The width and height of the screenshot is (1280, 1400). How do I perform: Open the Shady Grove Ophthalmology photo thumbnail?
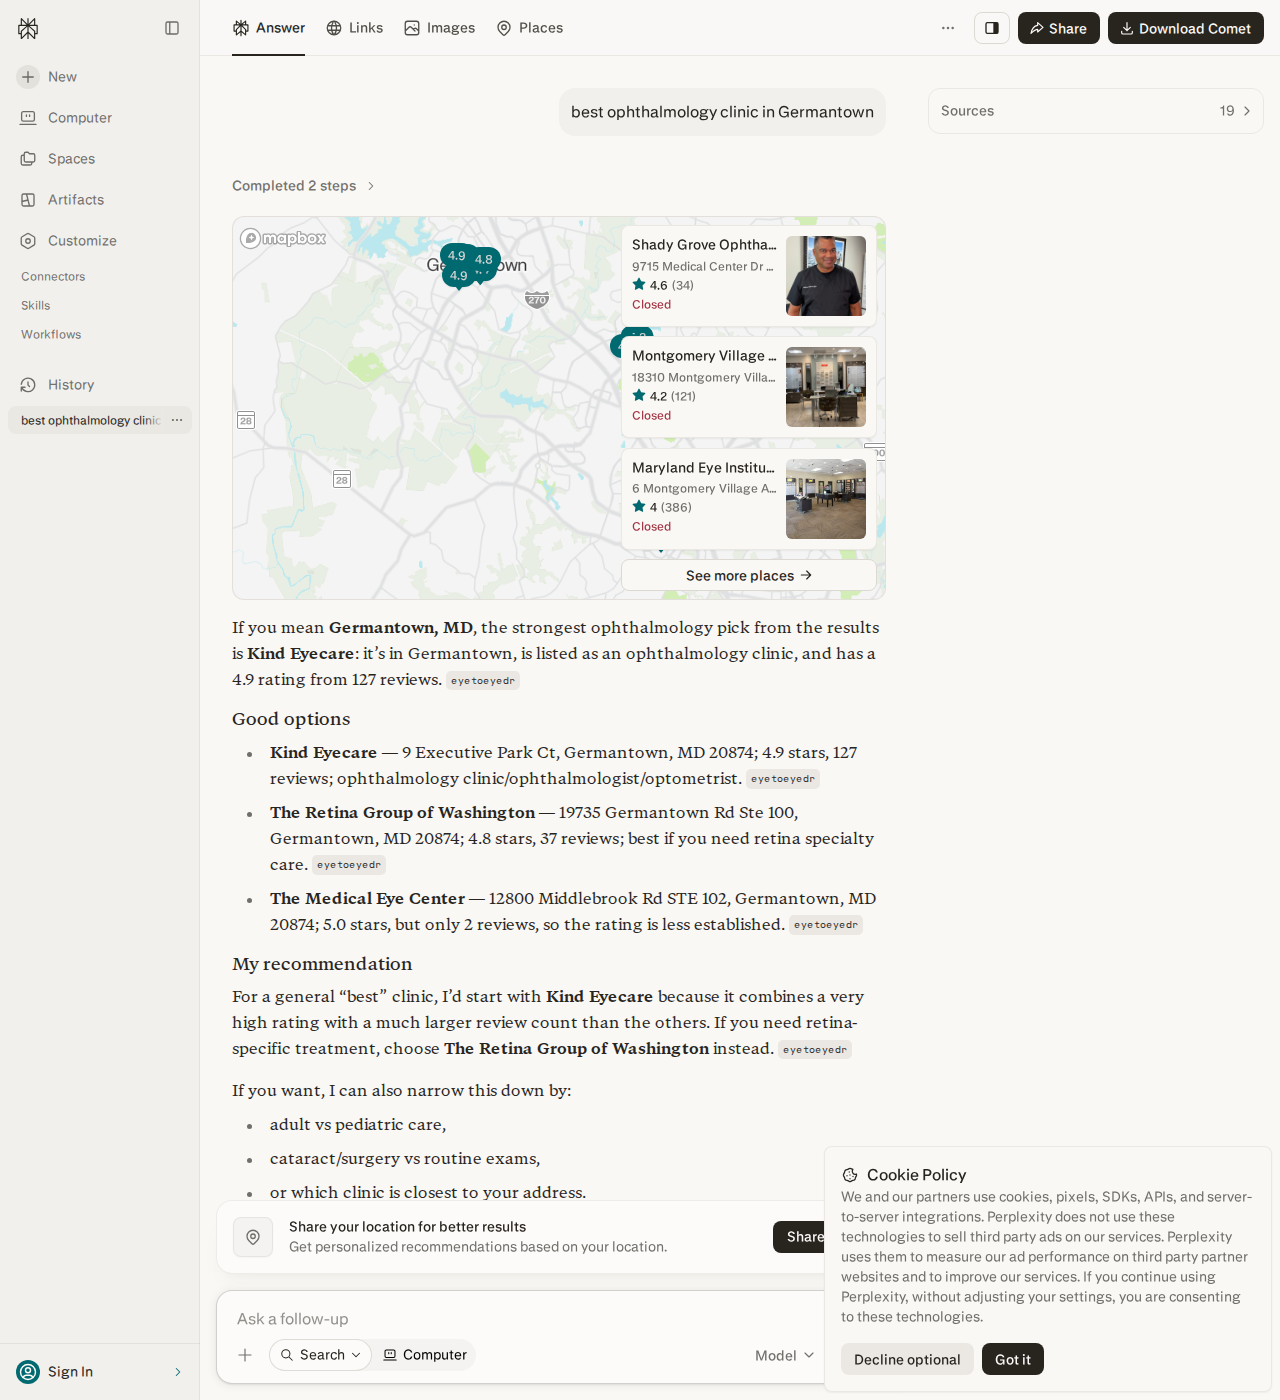826,276
